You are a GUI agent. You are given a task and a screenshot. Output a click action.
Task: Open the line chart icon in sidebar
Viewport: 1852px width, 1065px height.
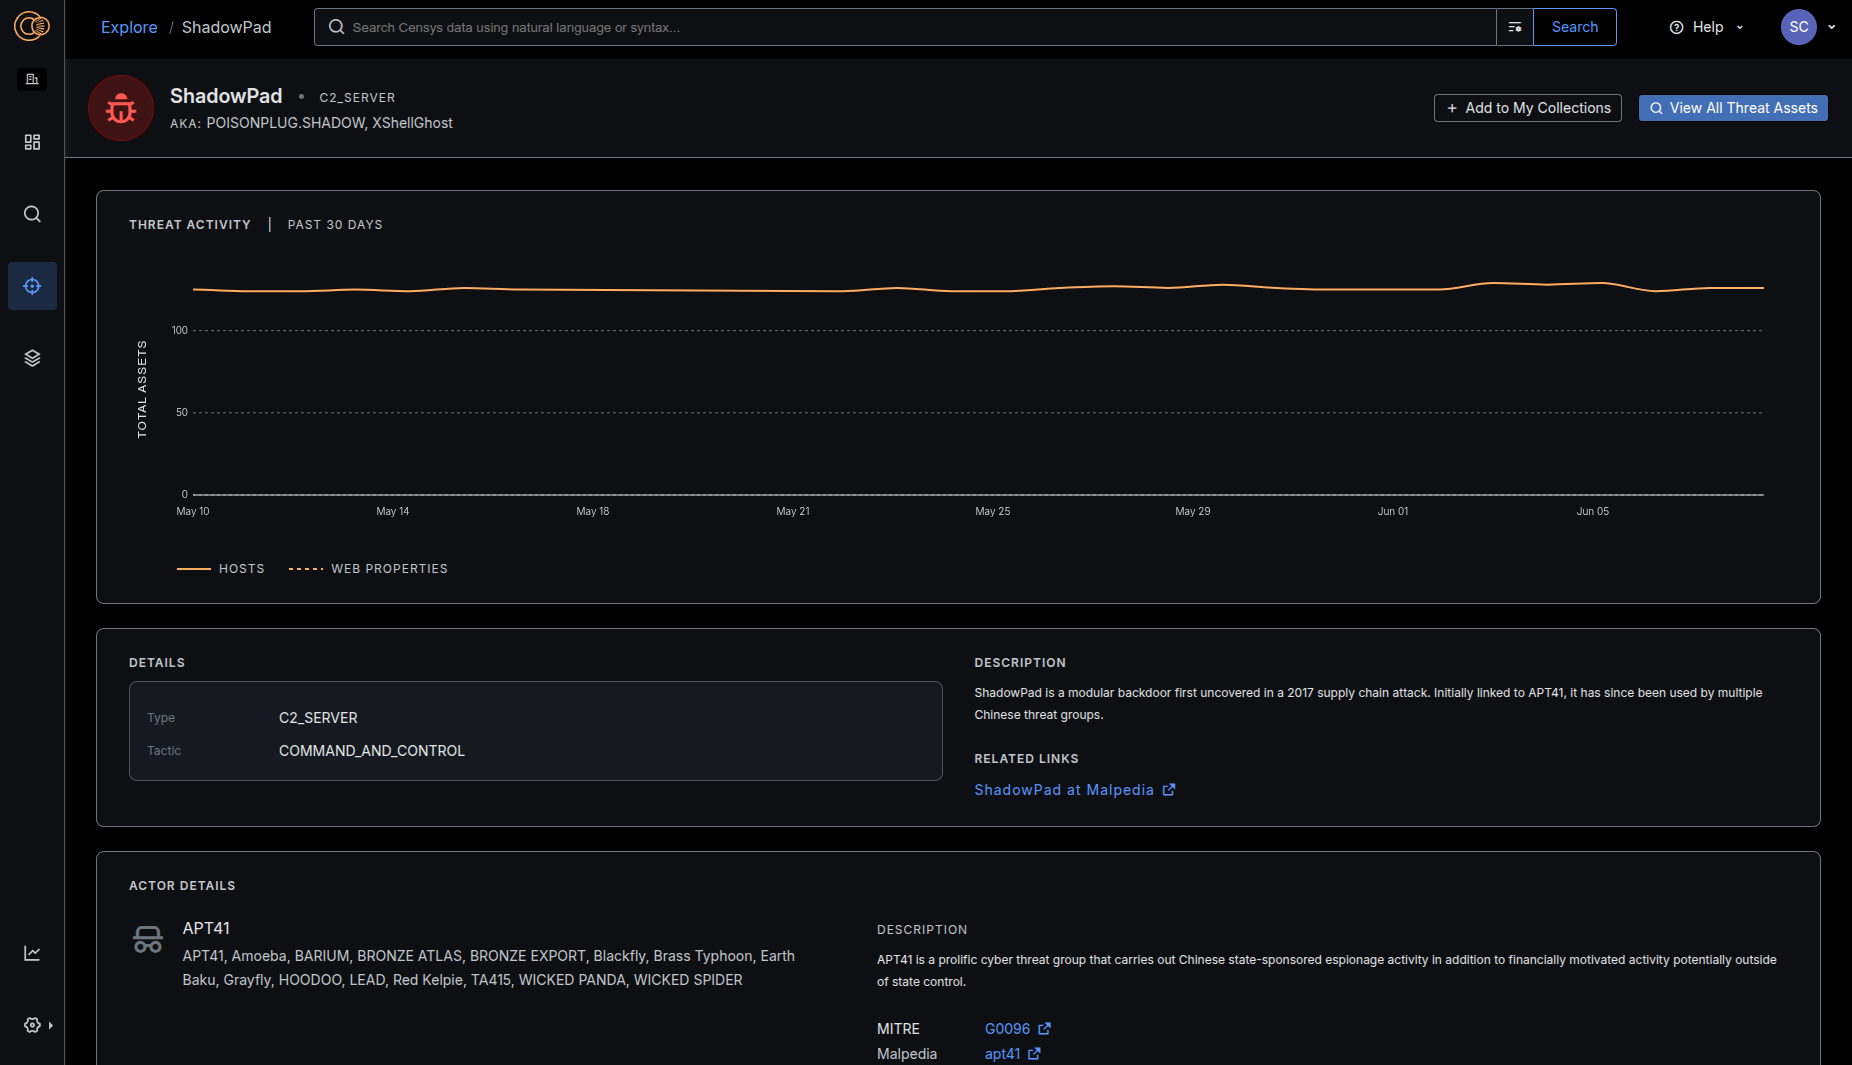[32, 953]
